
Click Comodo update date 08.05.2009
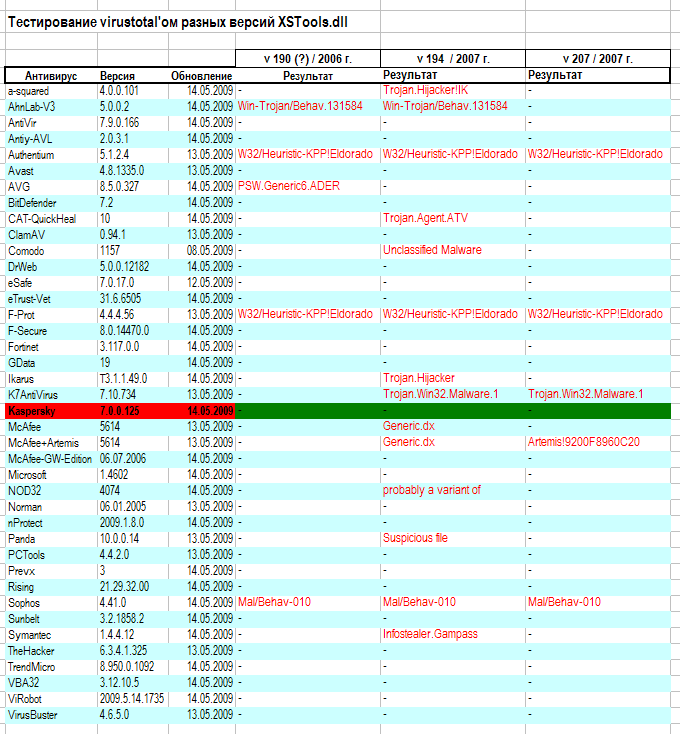[x=202, y=250]
